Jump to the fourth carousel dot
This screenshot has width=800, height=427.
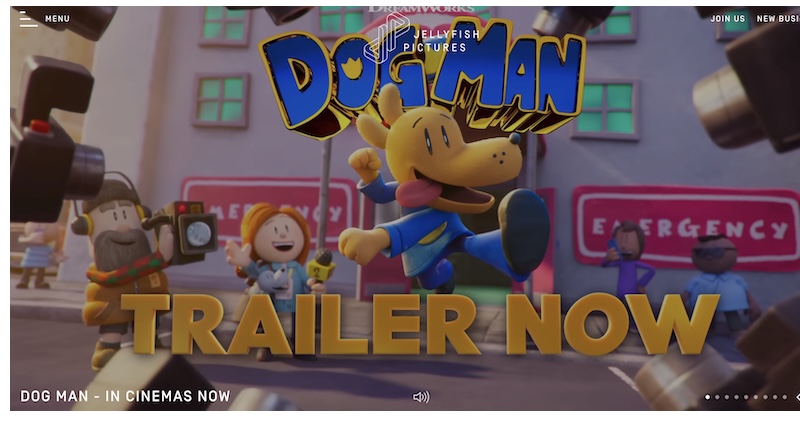pos(737,397)
